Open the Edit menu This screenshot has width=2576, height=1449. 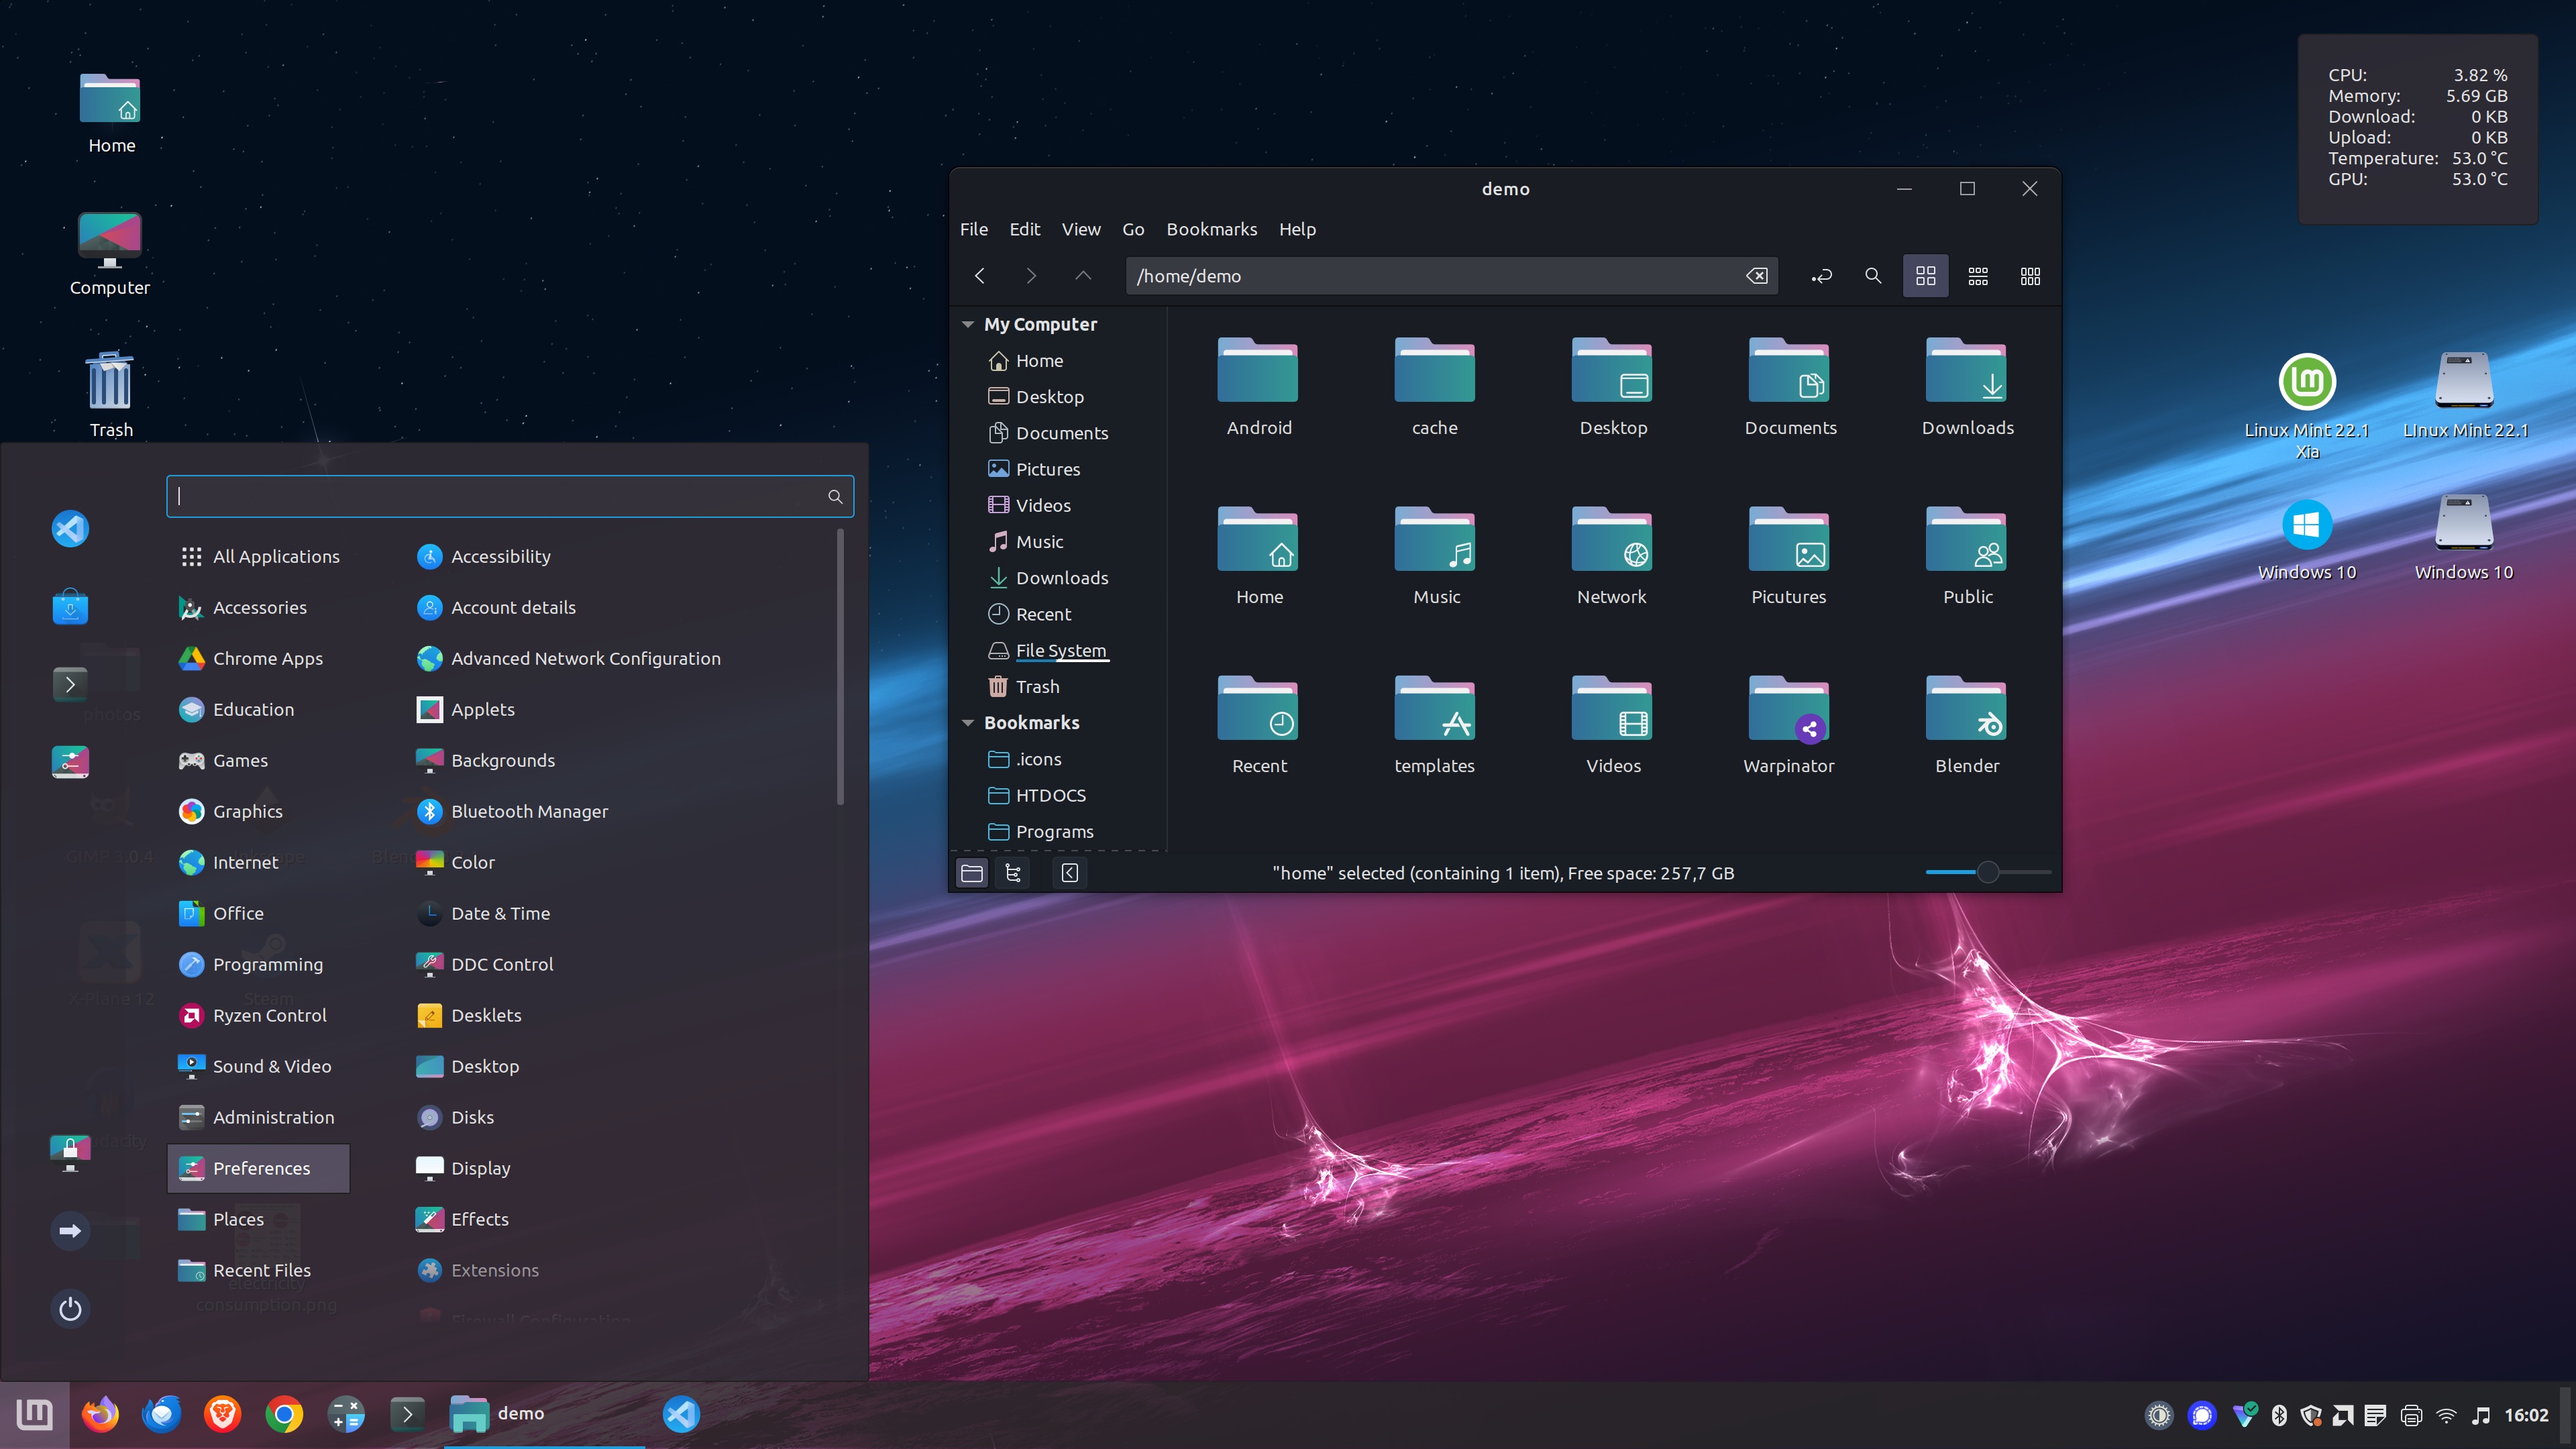pyautogui.click(x=1024, y=229)
